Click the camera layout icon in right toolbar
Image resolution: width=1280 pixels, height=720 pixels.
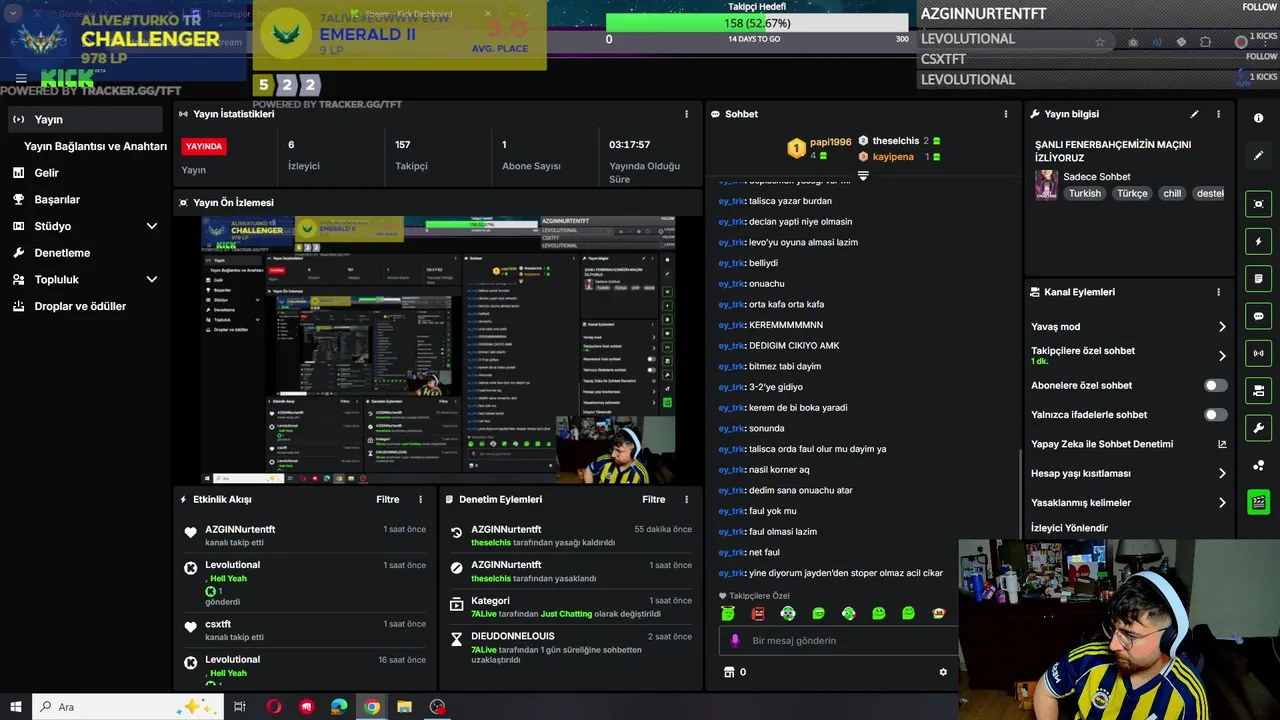click(1258, 390)
